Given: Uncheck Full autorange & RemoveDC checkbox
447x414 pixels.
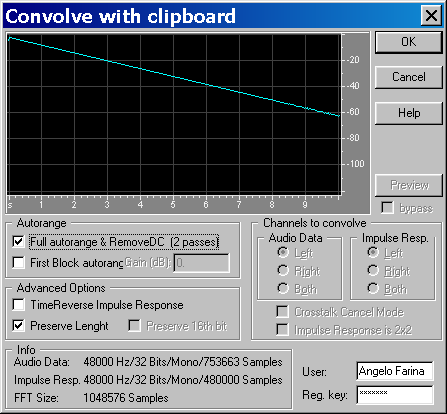Looking at the screenshot, I should click(x=18, y=241).
